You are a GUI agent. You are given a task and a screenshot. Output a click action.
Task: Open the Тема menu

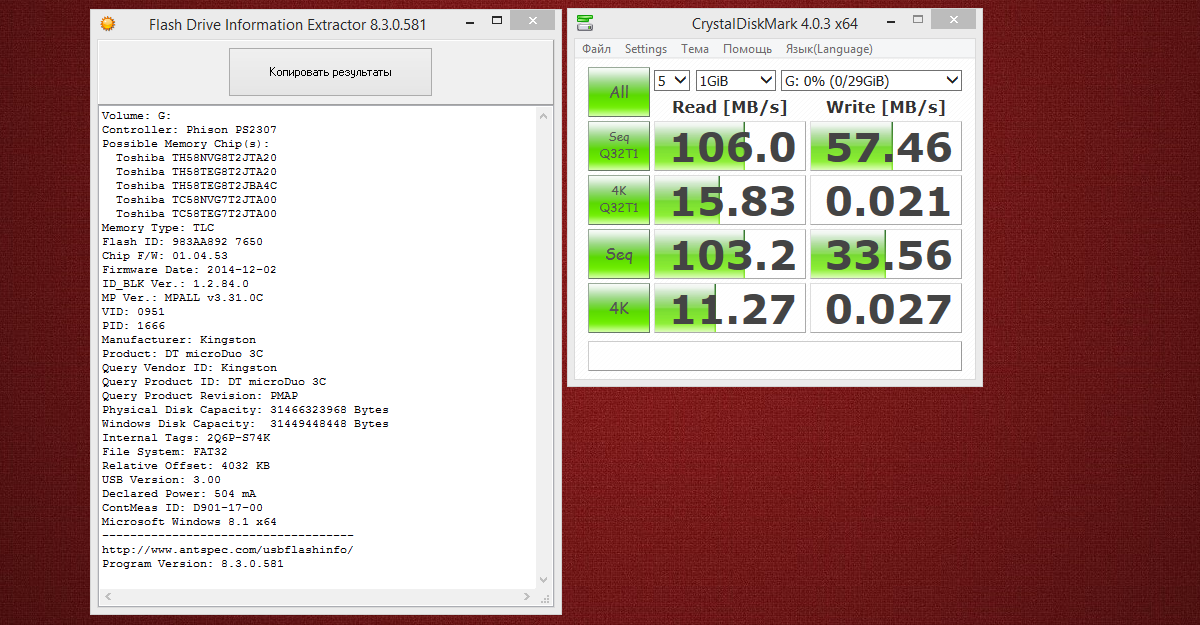point(695,49)
